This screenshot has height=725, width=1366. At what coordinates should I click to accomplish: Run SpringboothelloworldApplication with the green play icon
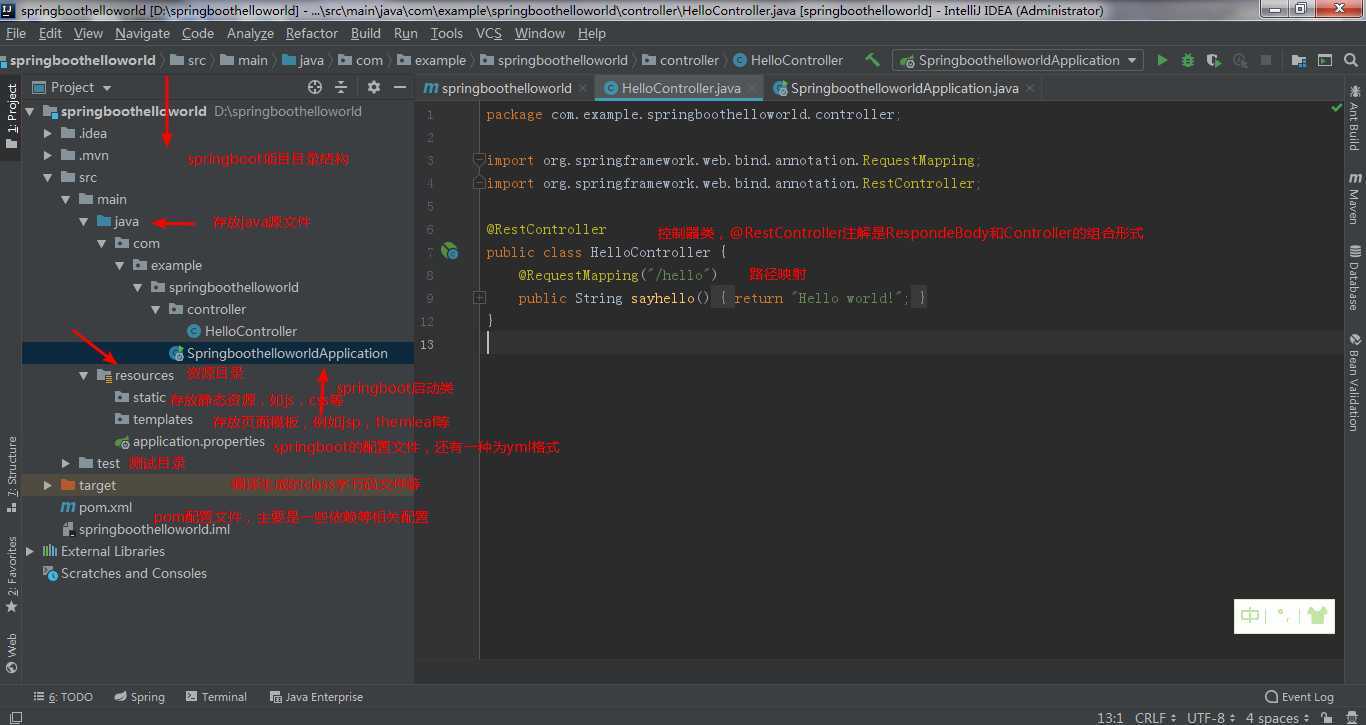[1162, 60]
